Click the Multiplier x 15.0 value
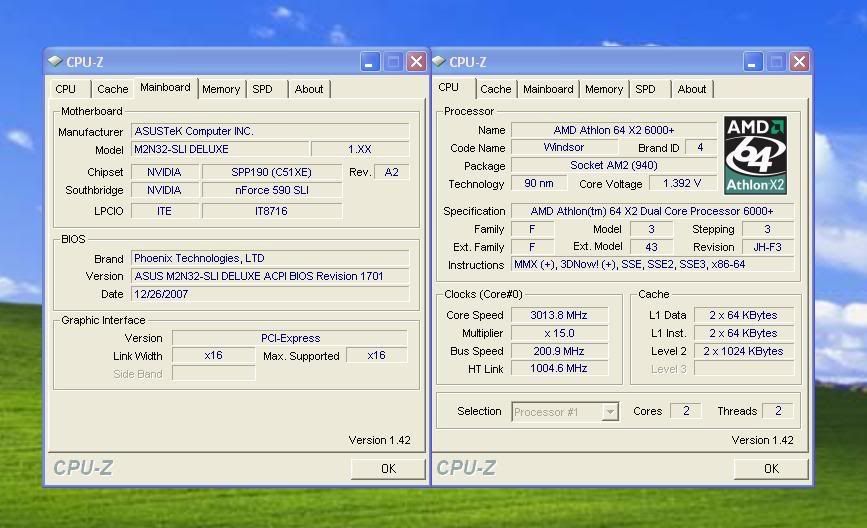867x528 pixels. (x=559, y=333)
